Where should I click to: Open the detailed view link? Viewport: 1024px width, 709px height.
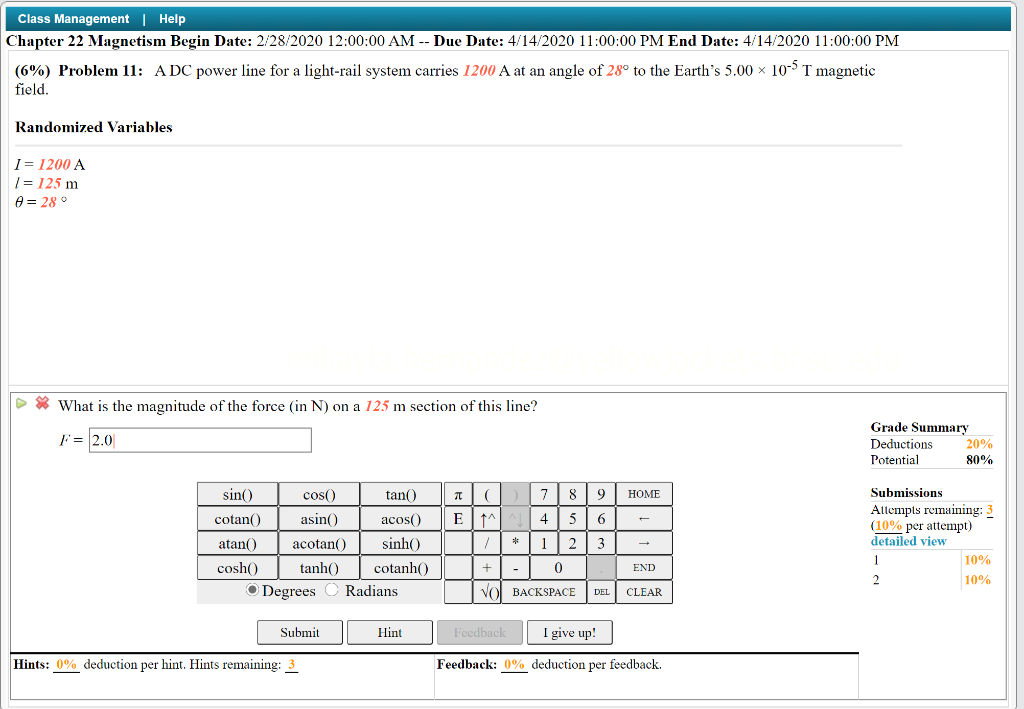coord(908,540)
